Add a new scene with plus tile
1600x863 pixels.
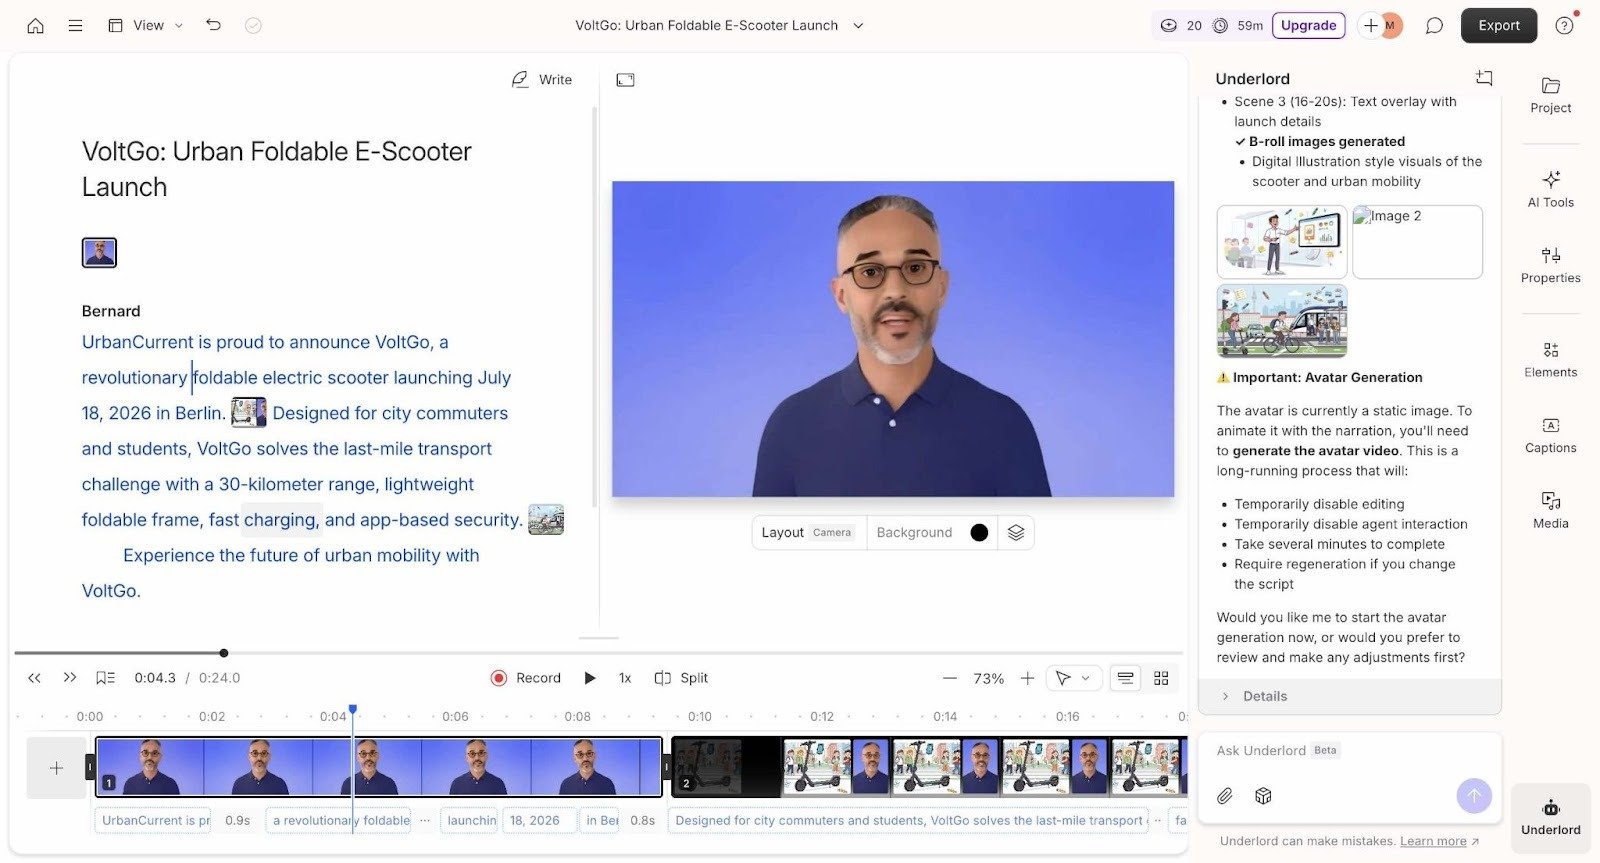56,768
